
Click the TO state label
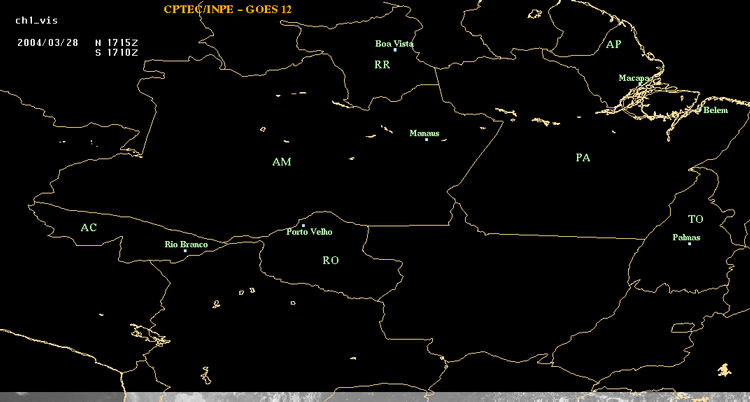[696, 219]
